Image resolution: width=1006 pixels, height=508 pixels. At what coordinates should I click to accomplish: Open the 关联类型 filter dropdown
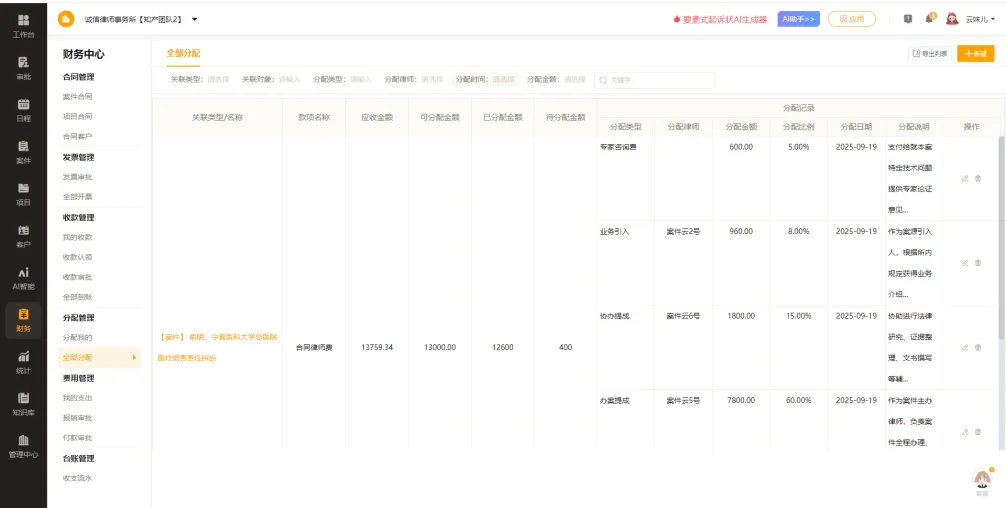tap(218, 79)
